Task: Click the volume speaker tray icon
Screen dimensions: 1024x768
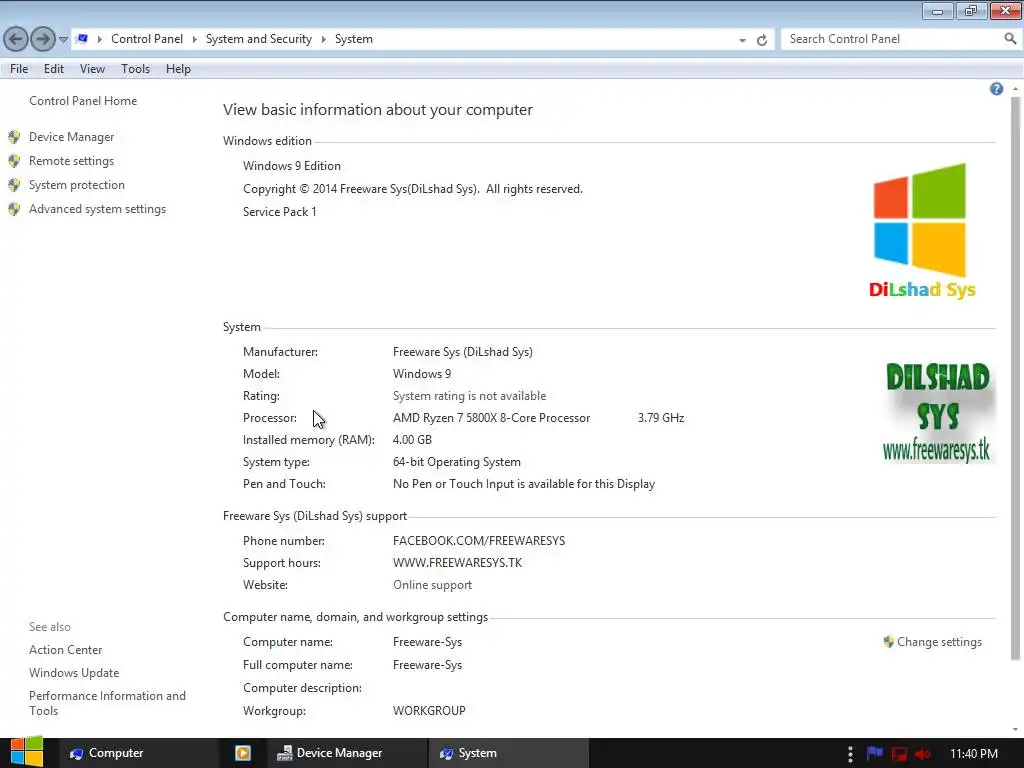Action: point(923,754)
